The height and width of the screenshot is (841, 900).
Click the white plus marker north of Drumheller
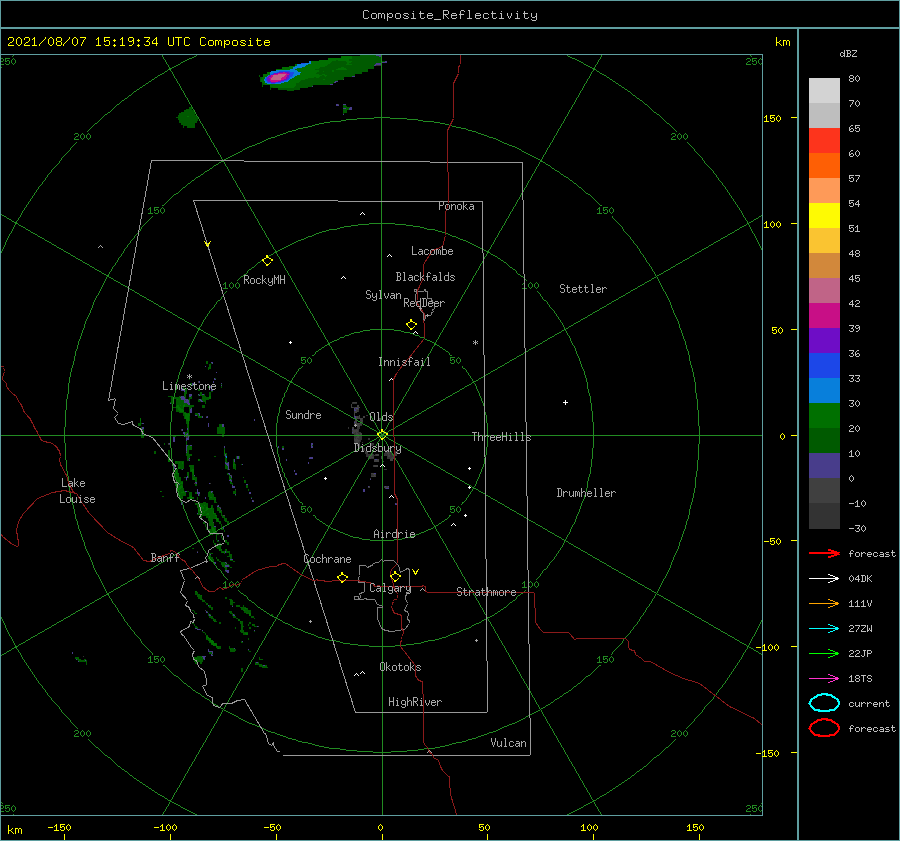565,402
